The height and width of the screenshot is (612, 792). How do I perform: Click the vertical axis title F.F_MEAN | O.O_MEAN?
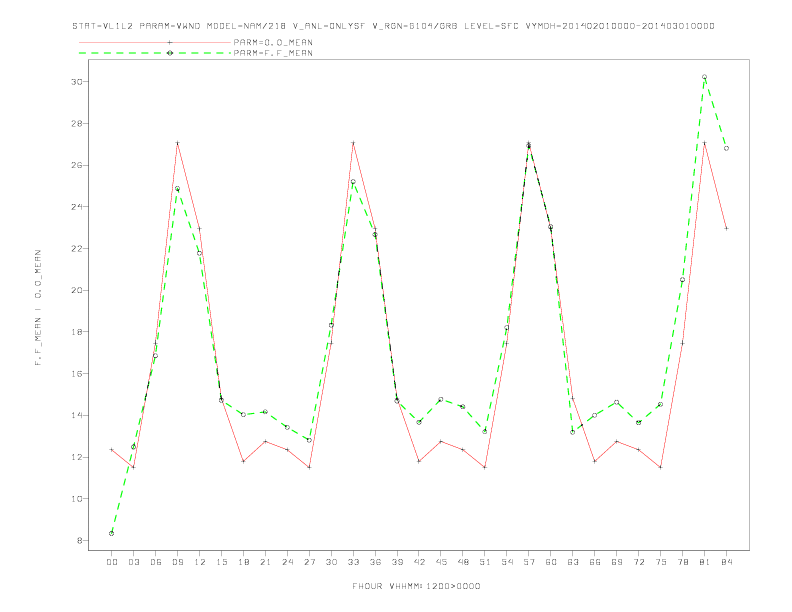(x=38, y=308)
